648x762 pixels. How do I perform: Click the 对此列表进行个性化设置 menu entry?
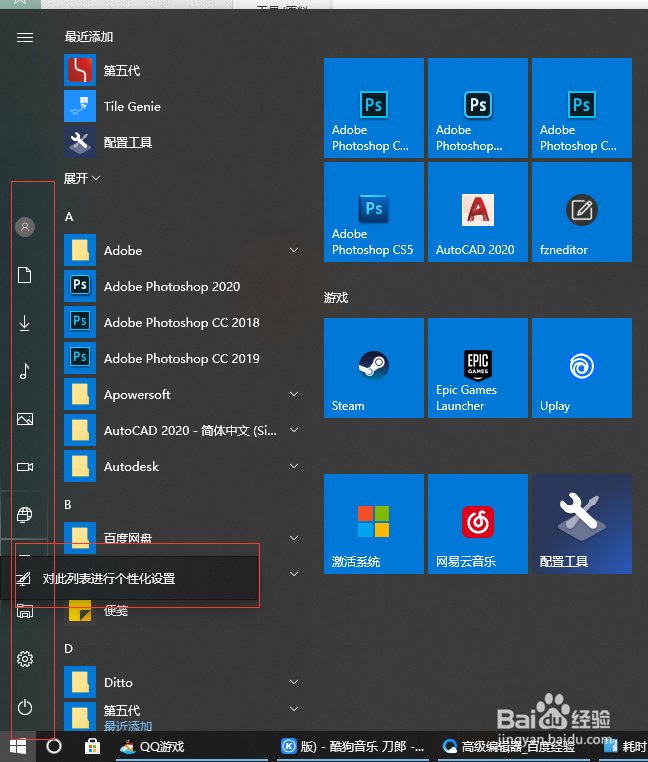pos(129,578)
